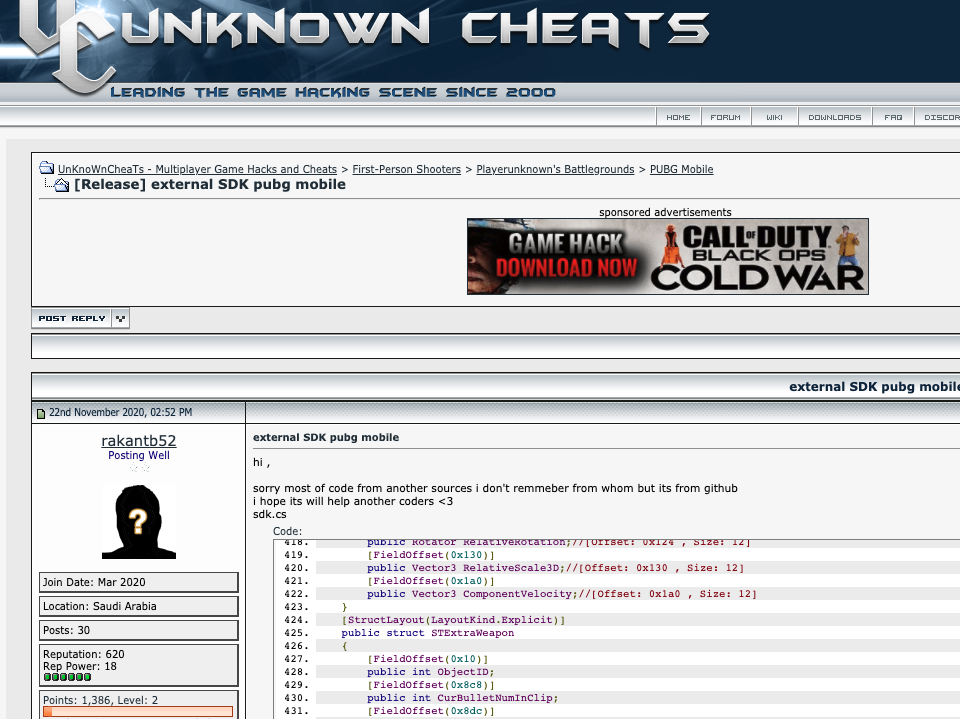Open the FAQ nav item
The image size is (960, 719).
point(893,117)
